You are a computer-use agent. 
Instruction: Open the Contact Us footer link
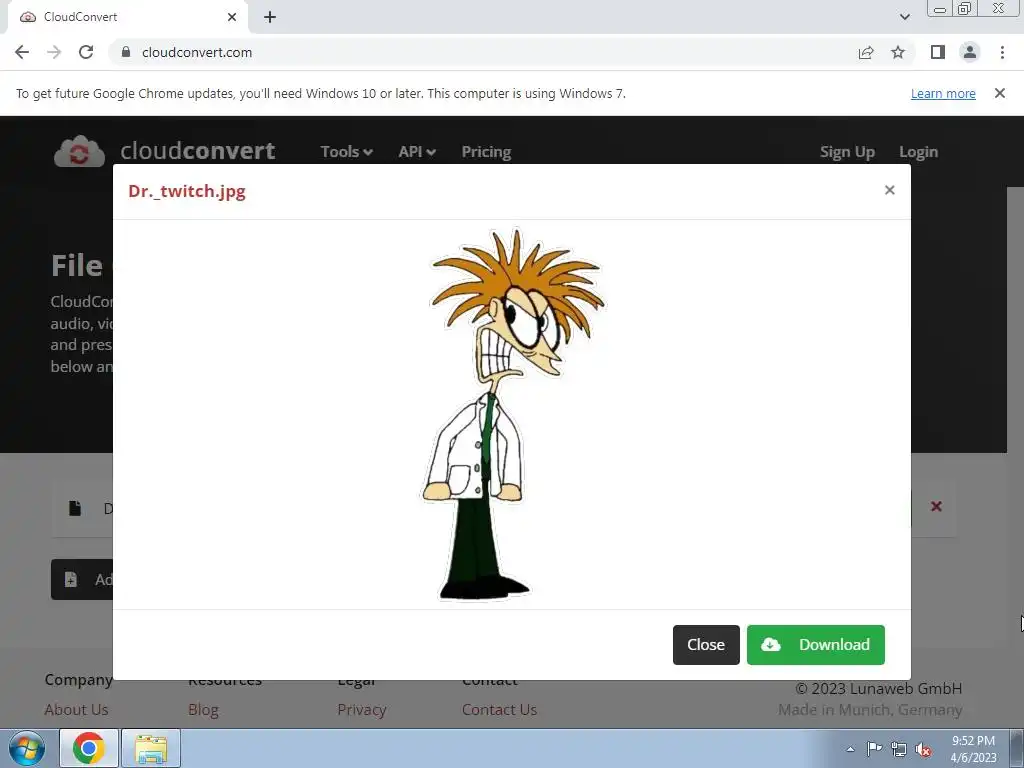coord(500,709)
